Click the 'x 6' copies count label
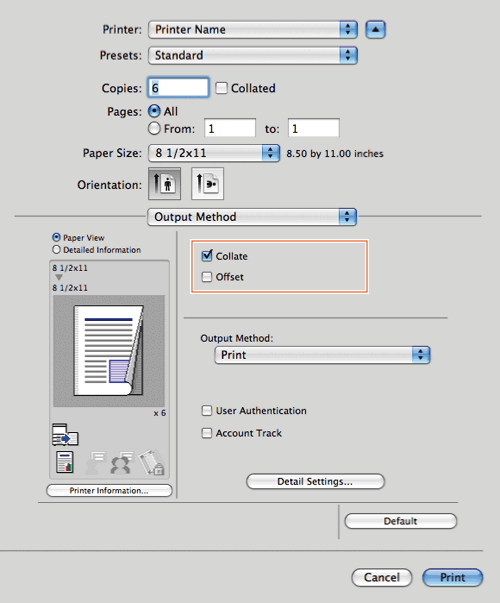 tap(160, 413)
